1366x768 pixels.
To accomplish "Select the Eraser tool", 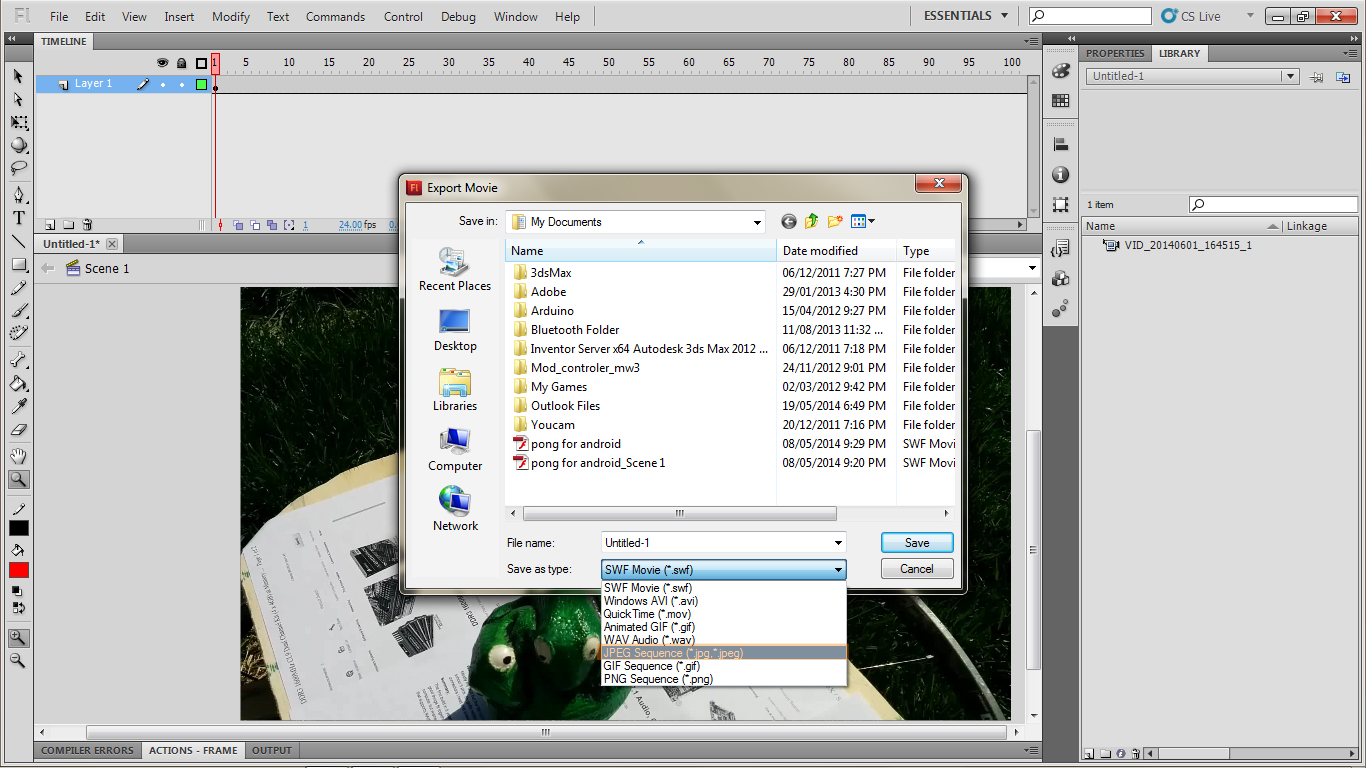I will pyautogui.click(x=18, y=429).
